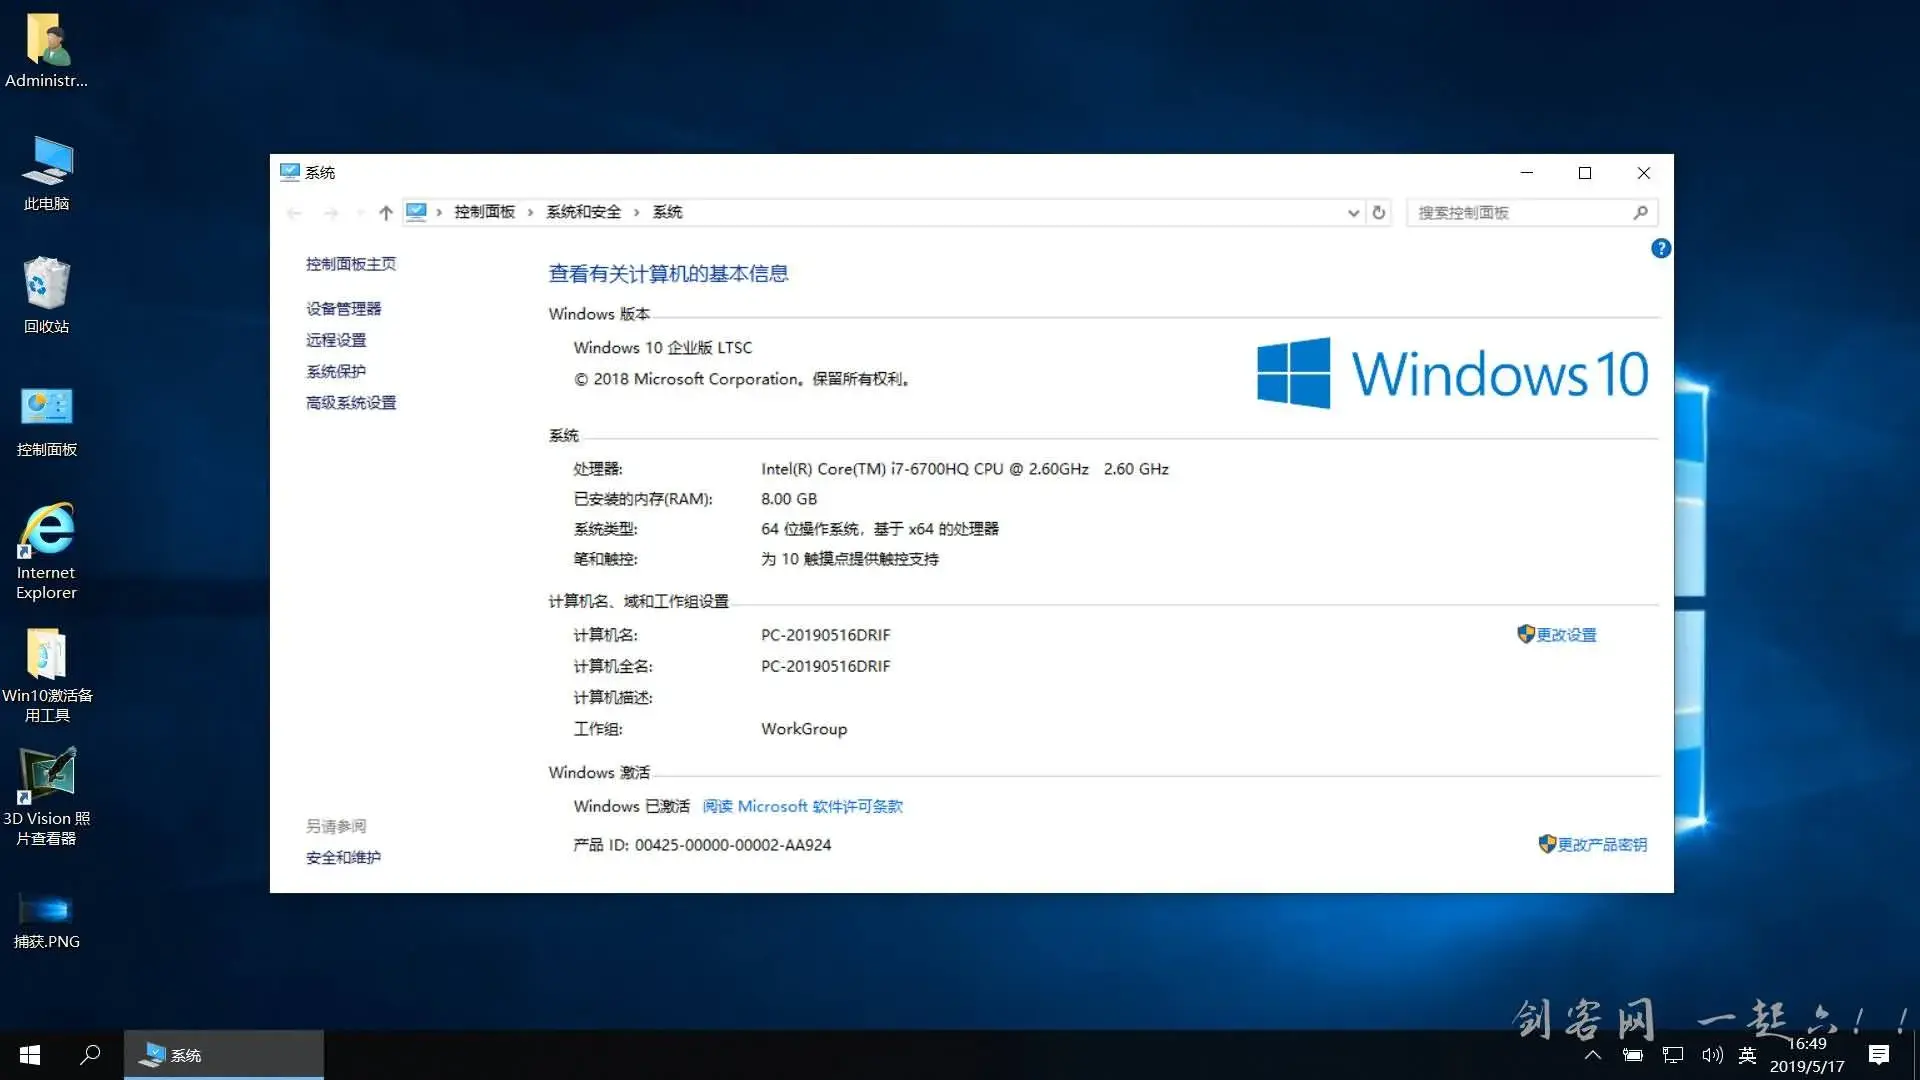Click the 8.00 GB RAM value
This screenshot has height=1080, width=1920.
[x=789, y=498]
